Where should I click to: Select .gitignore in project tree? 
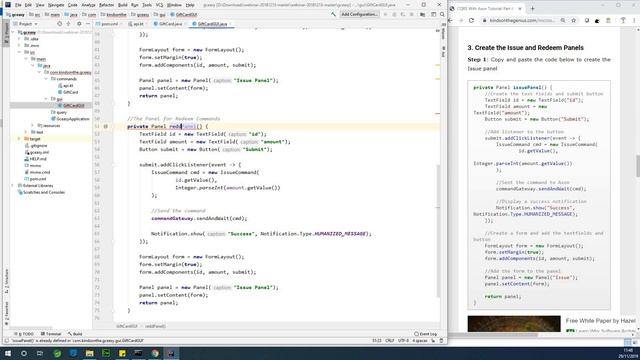[36, 145]
